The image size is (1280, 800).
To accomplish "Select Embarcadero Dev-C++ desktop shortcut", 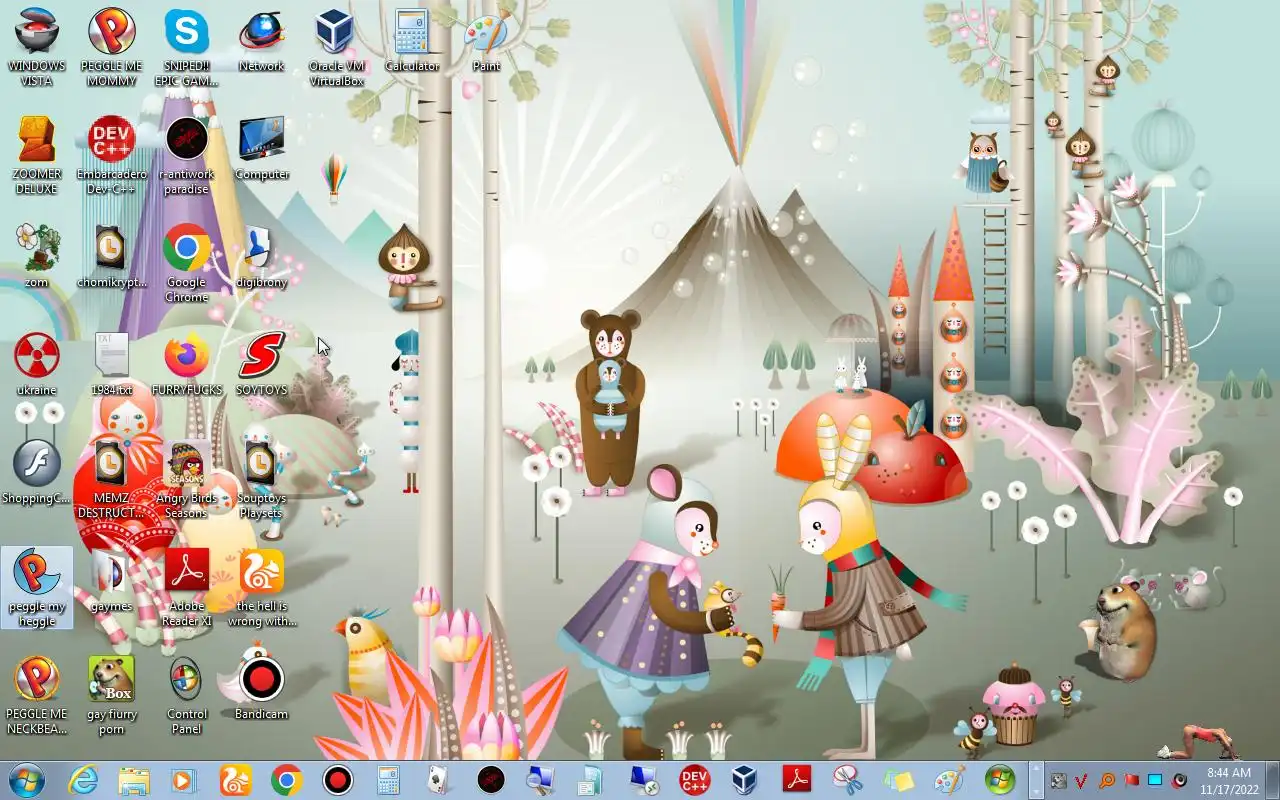I will (x=112, y=155).
